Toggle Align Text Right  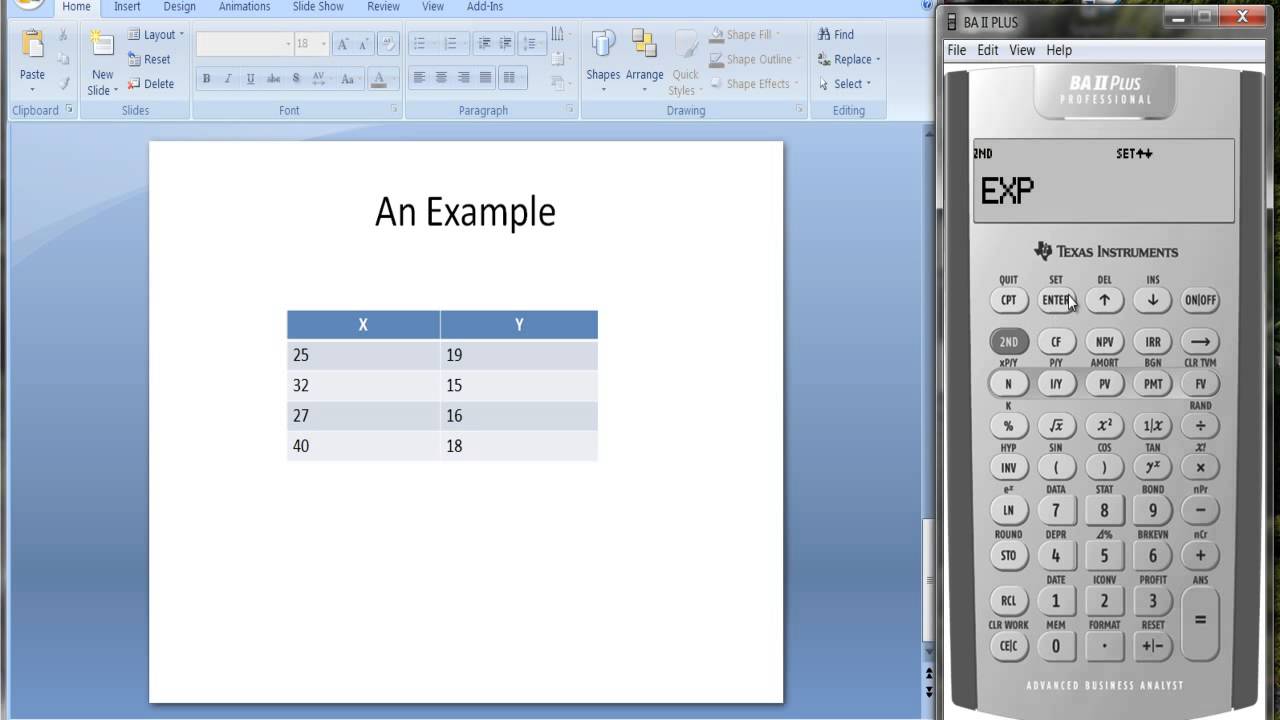tap(463, 77)
